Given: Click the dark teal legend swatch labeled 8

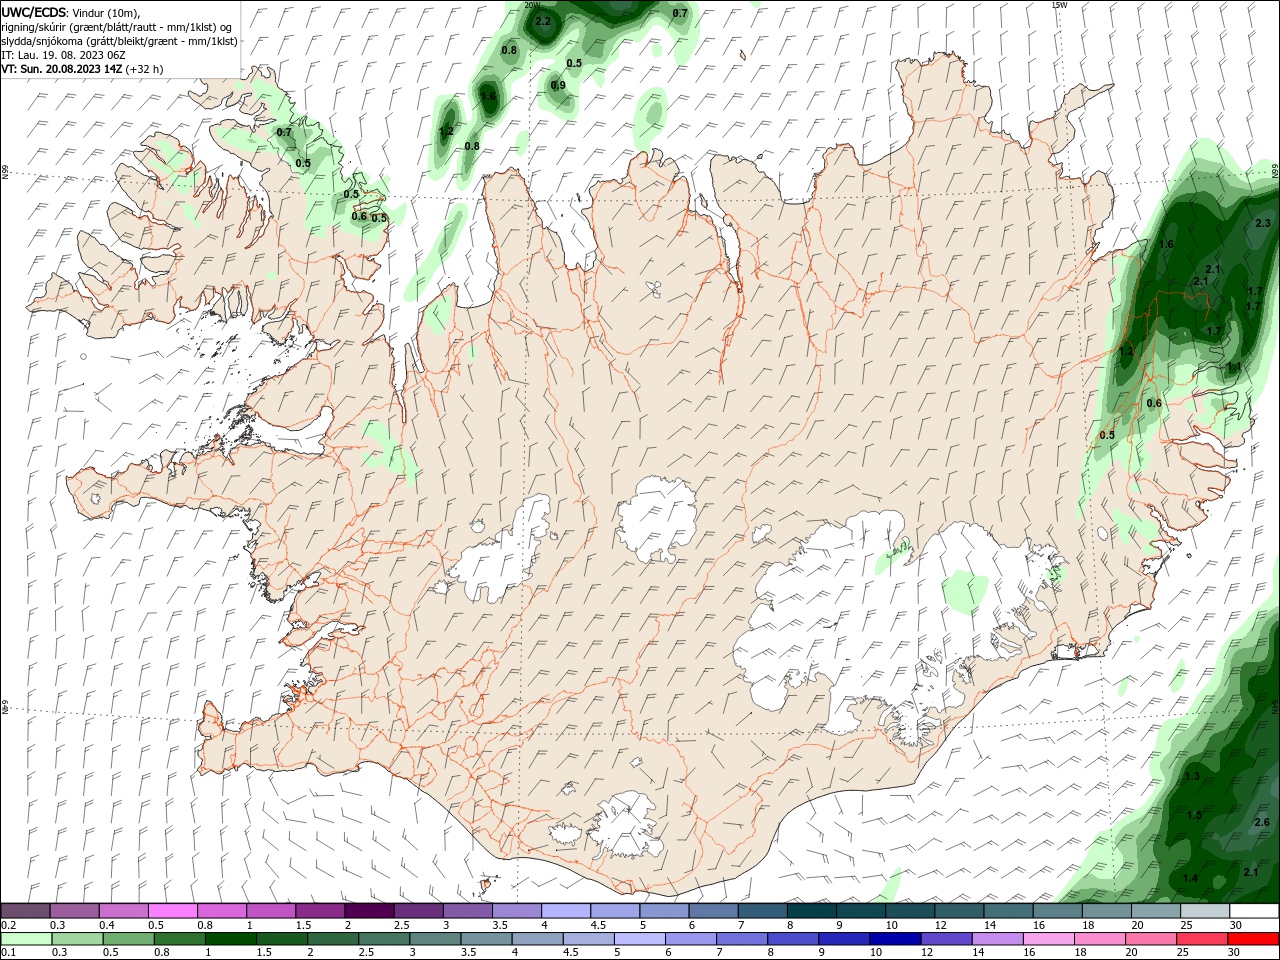Looking at the screenshot, I should click(811, 911).
